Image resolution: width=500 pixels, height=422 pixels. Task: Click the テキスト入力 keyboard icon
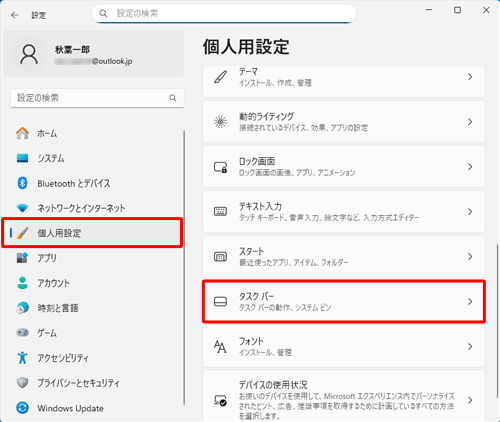click(220, 211)
